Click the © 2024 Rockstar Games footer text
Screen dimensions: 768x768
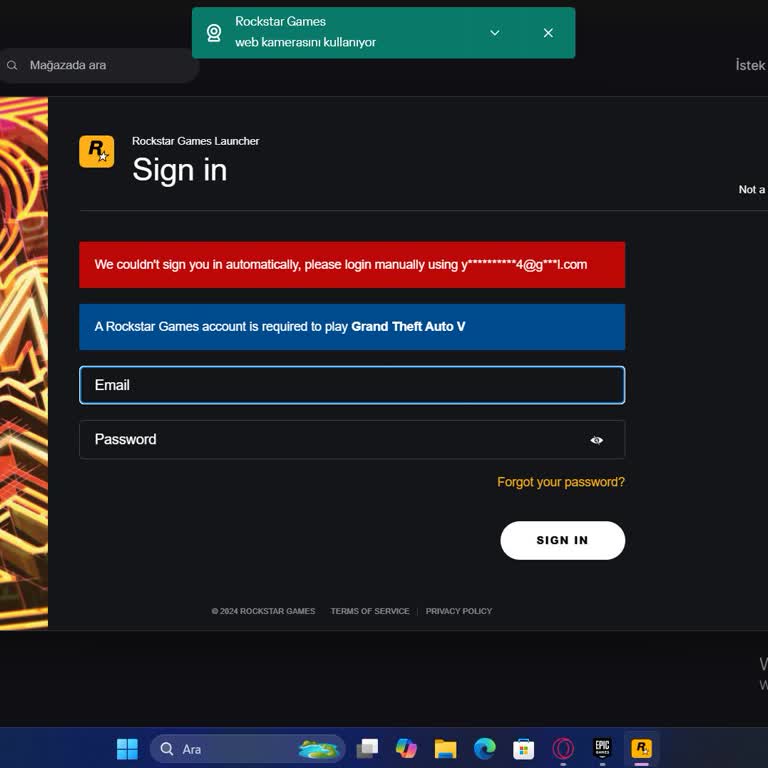tap(263, 611)
